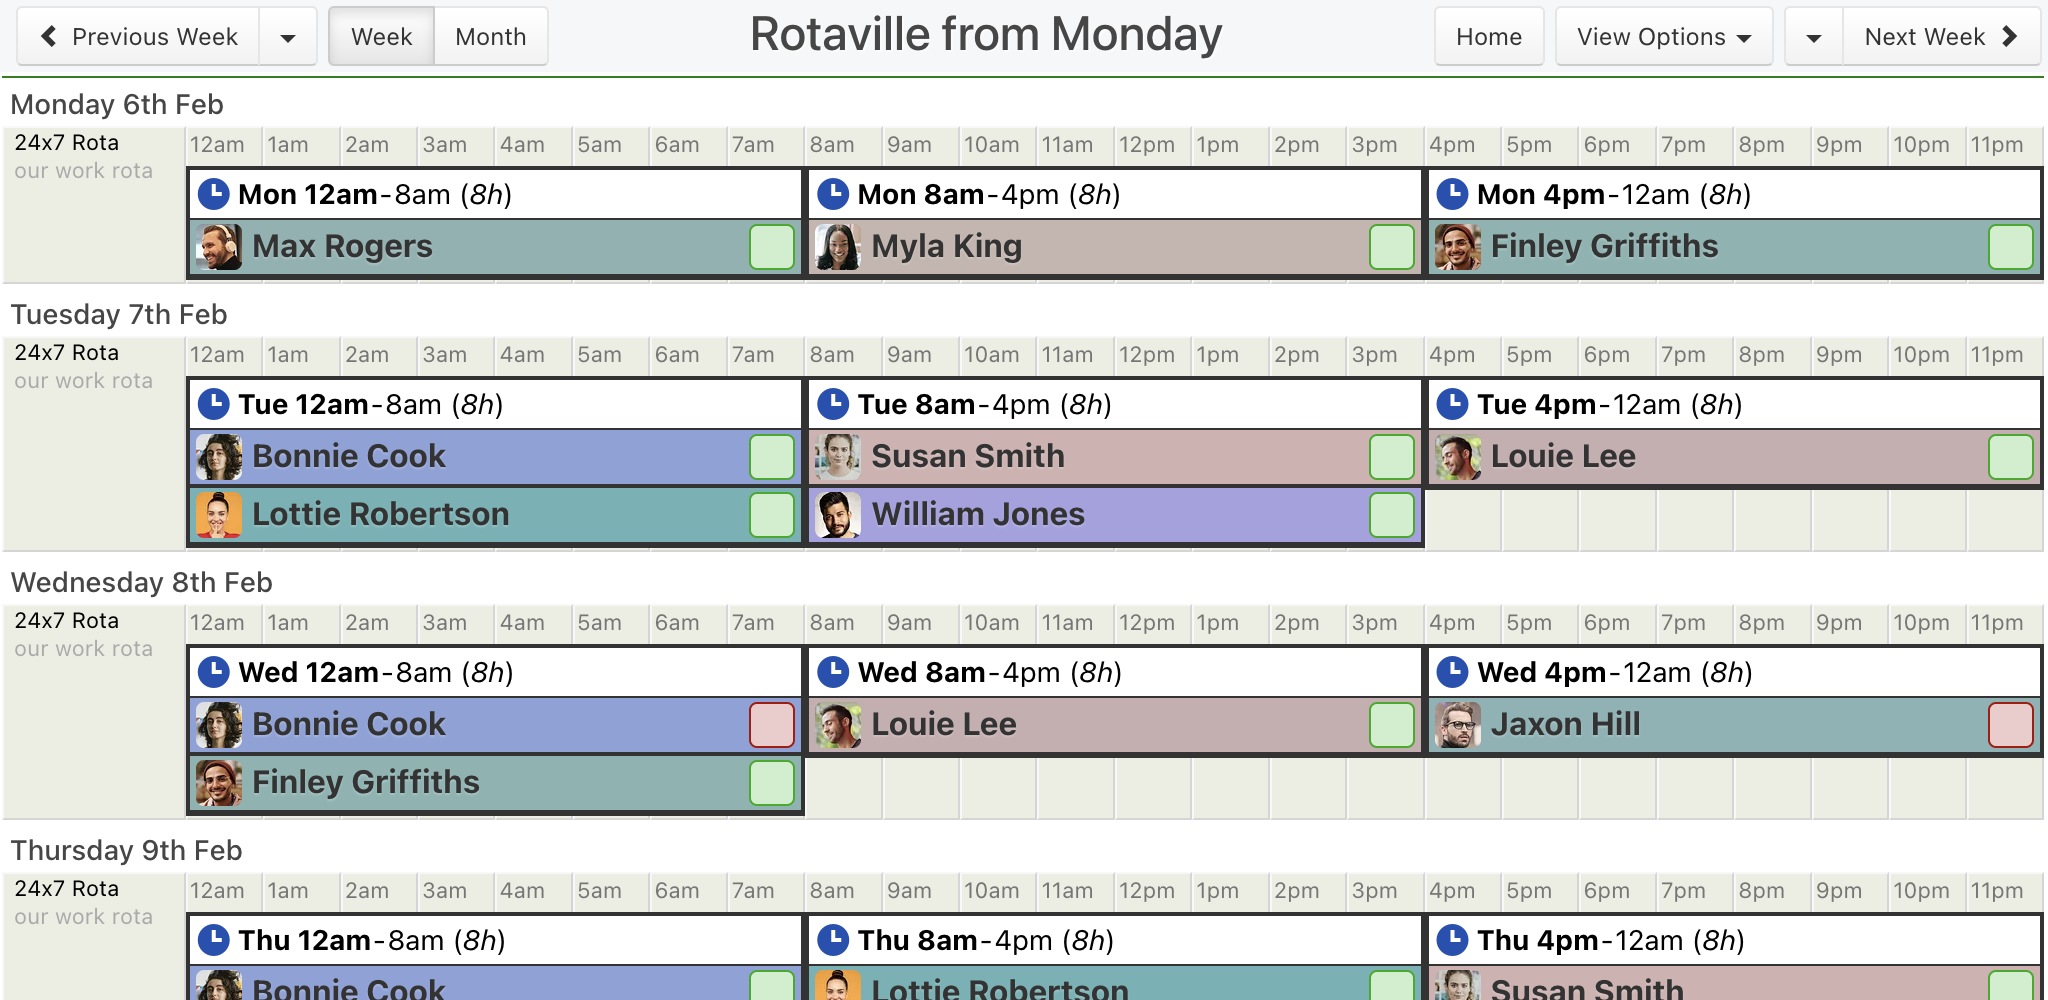The width and height of the screenshot is (2048, 1000).
Task: Switch to the Month view tab
Action: (x=491, y=37)
